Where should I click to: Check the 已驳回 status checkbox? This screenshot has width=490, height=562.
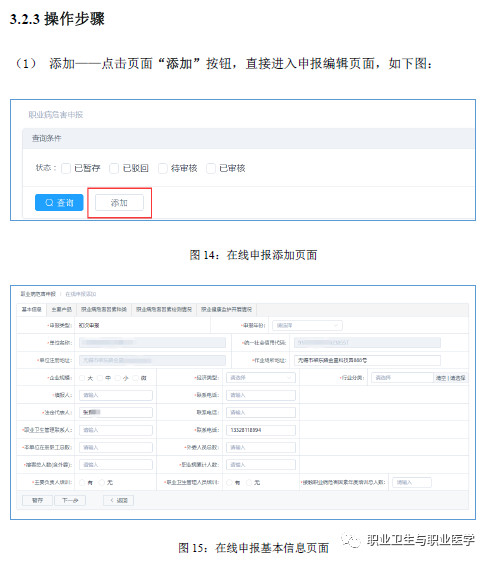pos(114,168)
